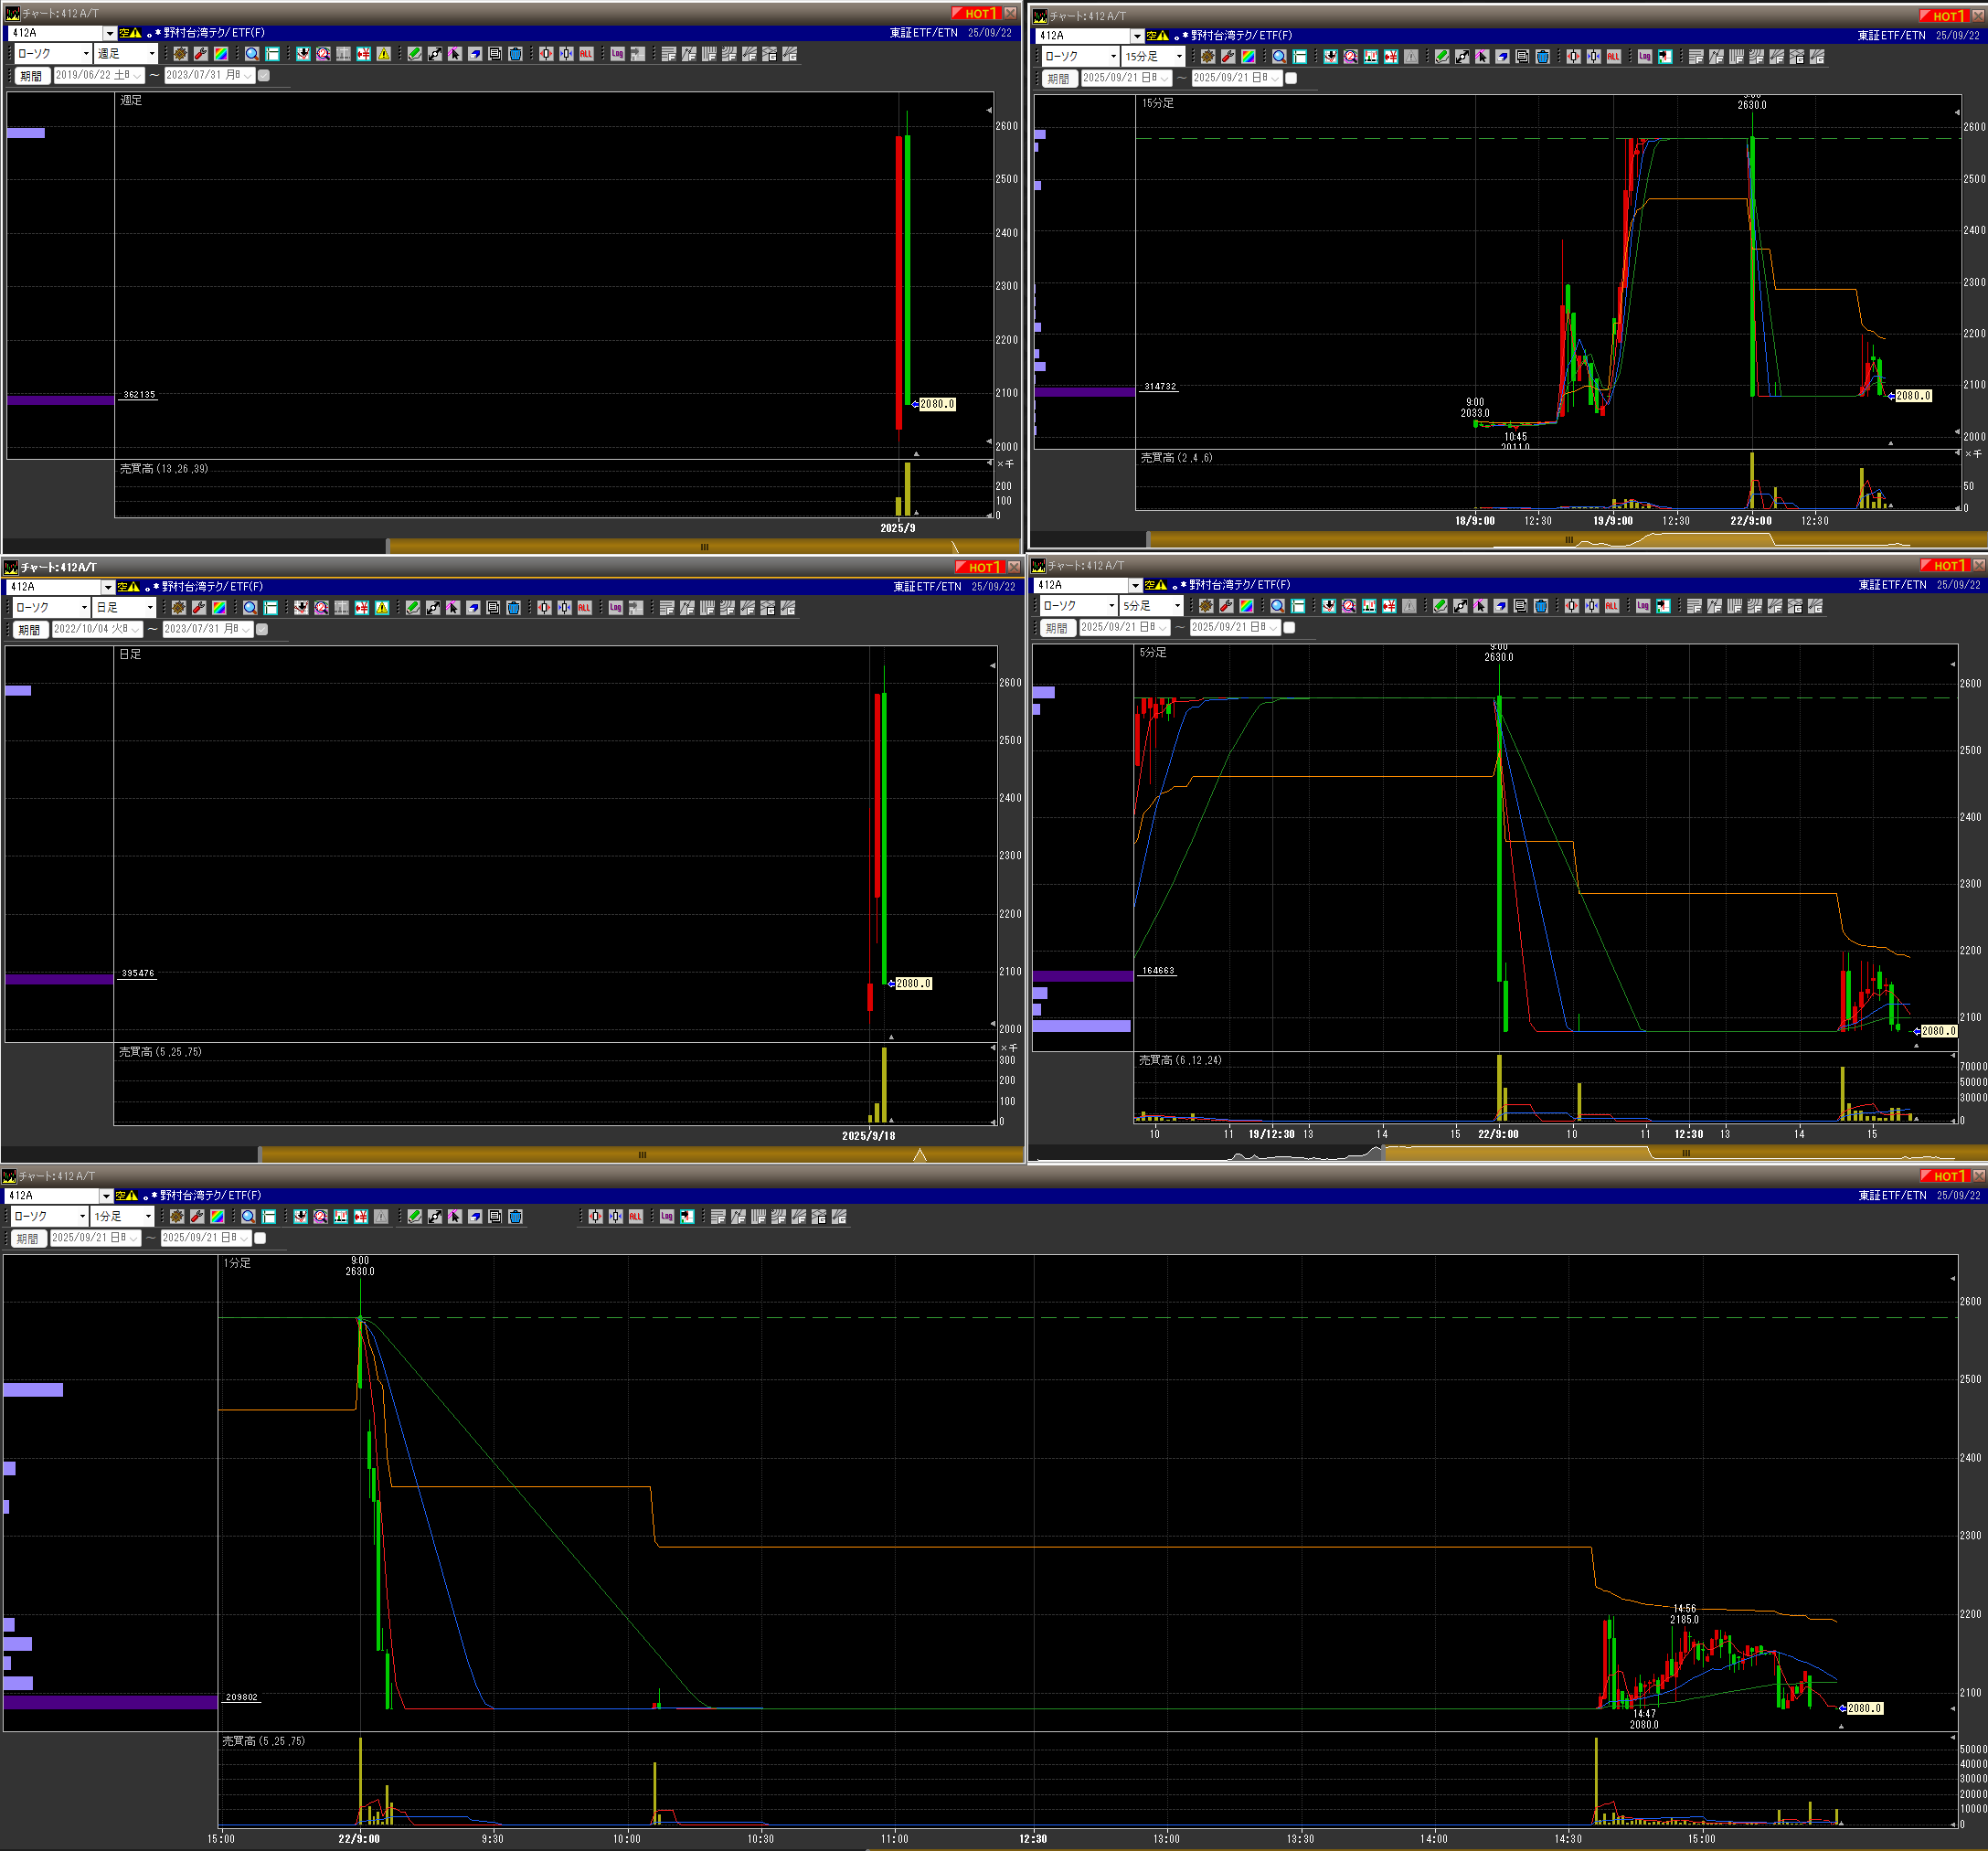The image size is (1988, 1851).
Task: Click the magnifier zoom icon in 15-minute chart toolbar
Action: (x=1279, y=57)
